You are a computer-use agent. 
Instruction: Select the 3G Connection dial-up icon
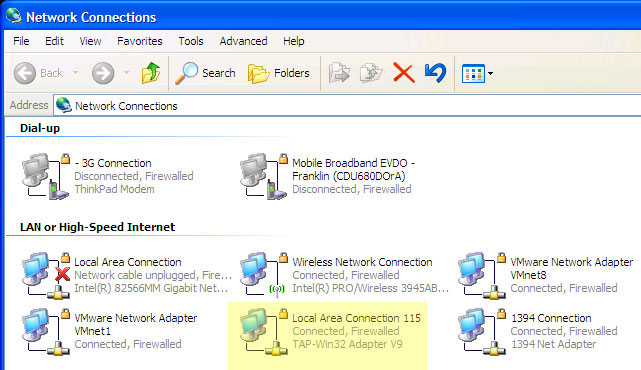[46, 176]
